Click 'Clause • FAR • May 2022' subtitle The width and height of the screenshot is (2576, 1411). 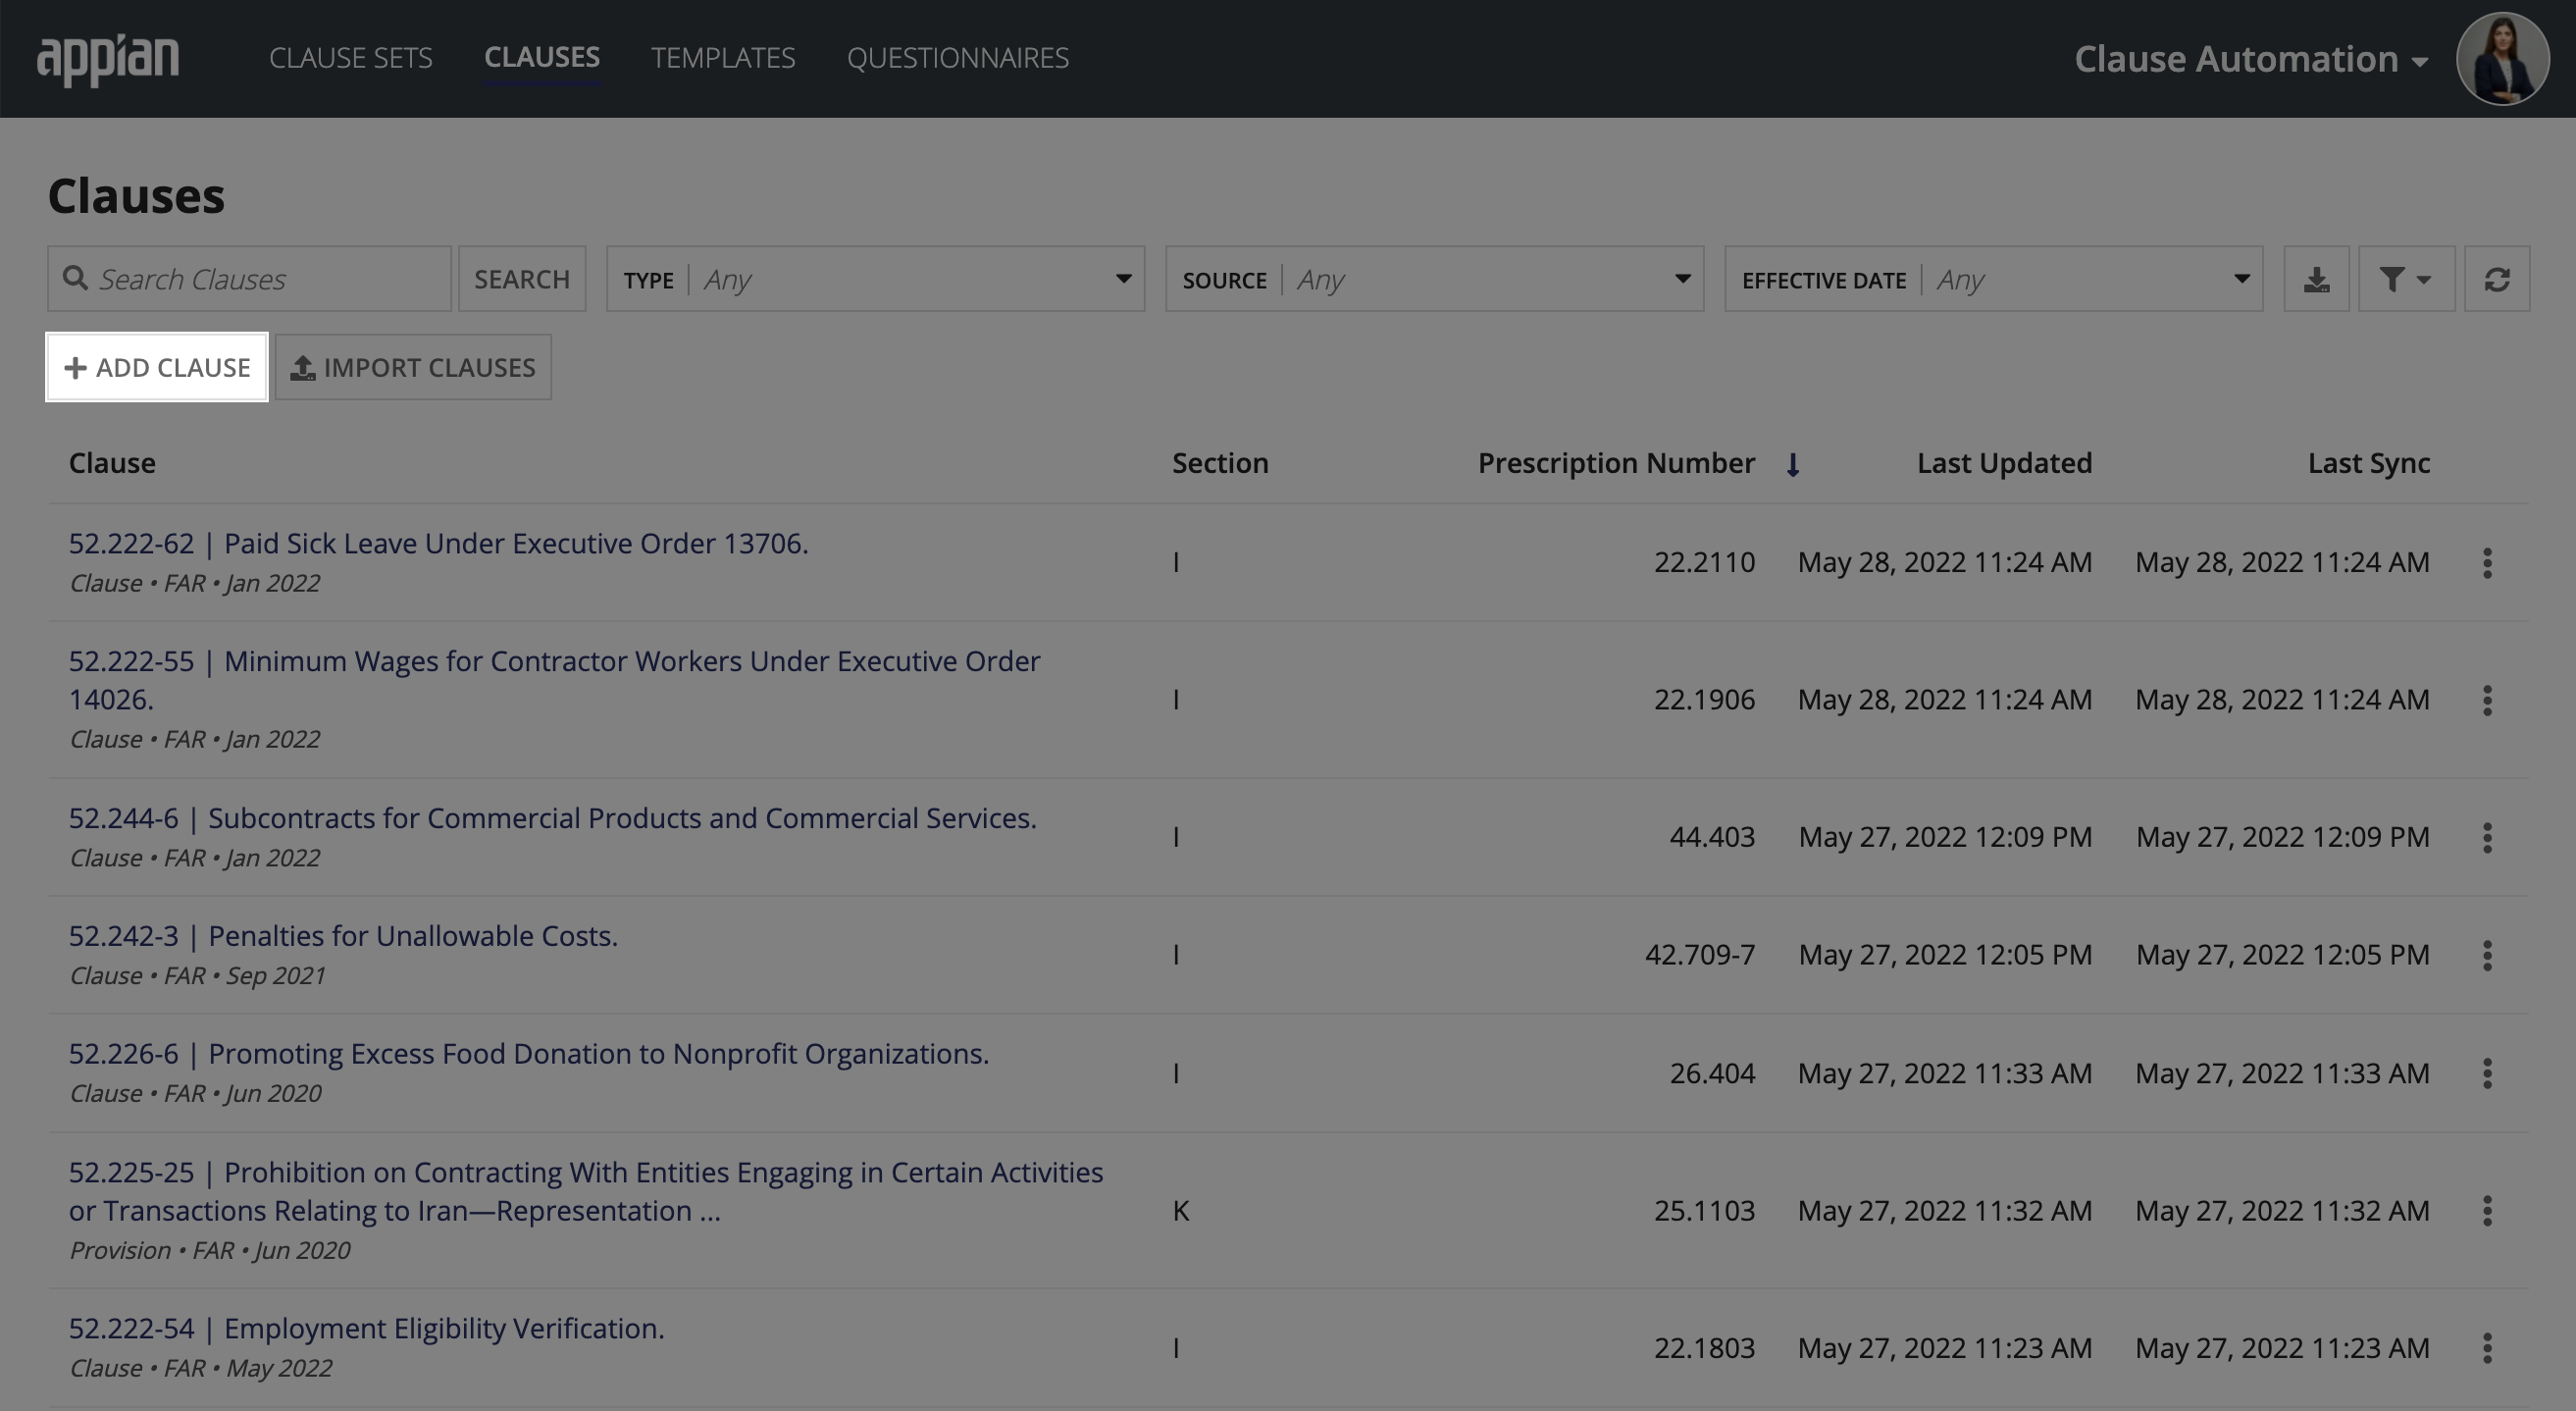[200, 1369]
